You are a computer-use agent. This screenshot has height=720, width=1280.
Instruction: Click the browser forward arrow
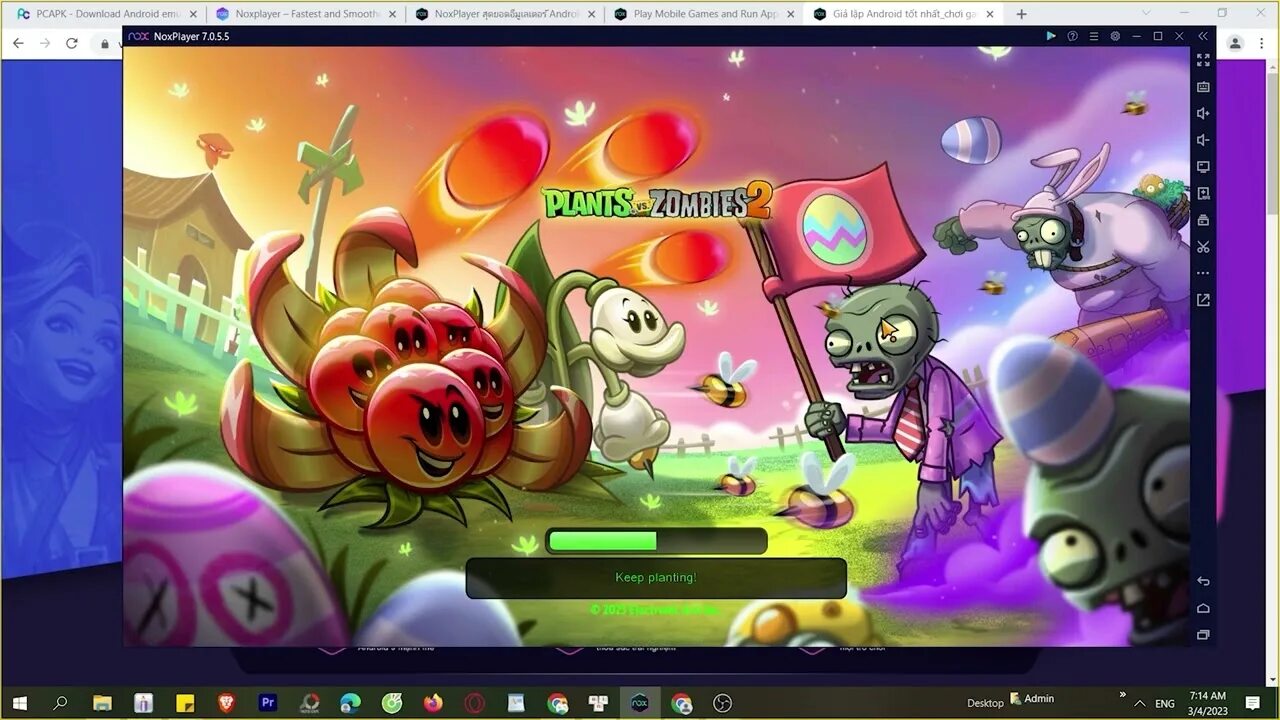coord(45,43)
